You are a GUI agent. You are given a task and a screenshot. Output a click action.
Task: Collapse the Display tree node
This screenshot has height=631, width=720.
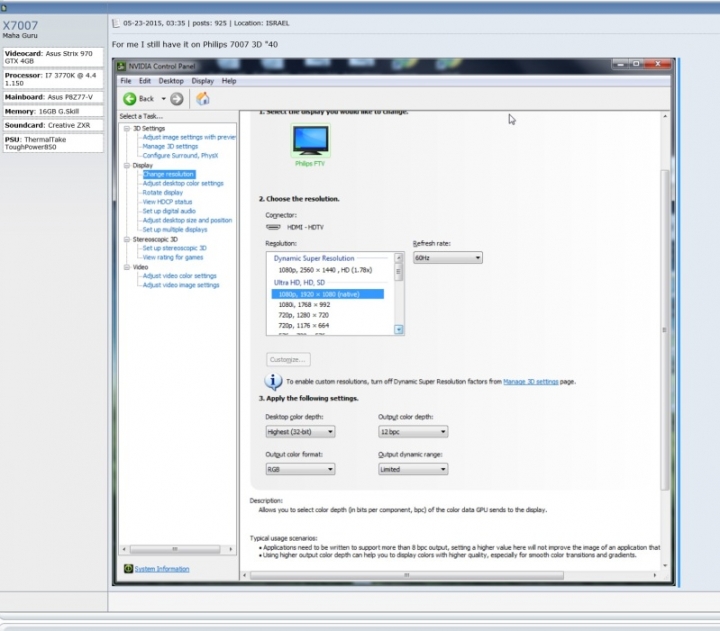127,165
